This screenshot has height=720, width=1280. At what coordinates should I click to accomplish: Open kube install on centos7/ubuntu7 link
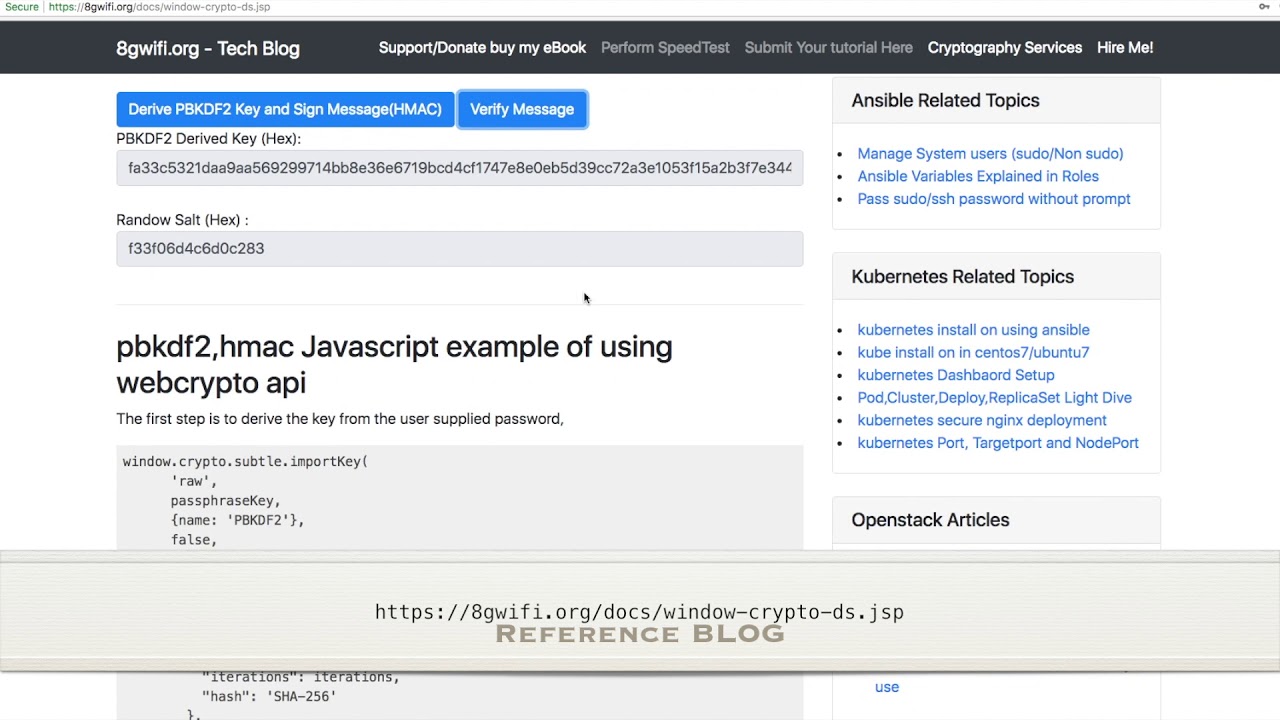(973, 353)
